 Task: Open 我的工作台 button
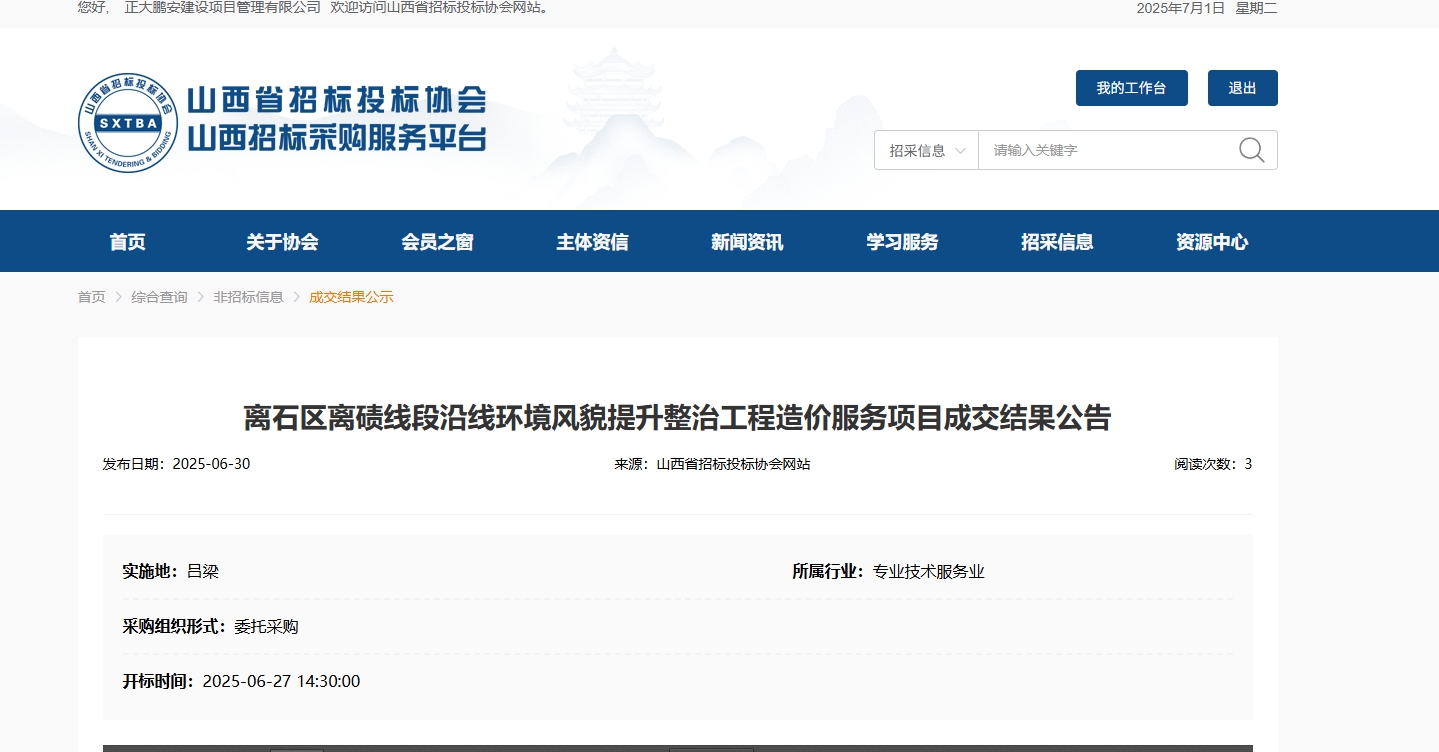coord(1131,88)
